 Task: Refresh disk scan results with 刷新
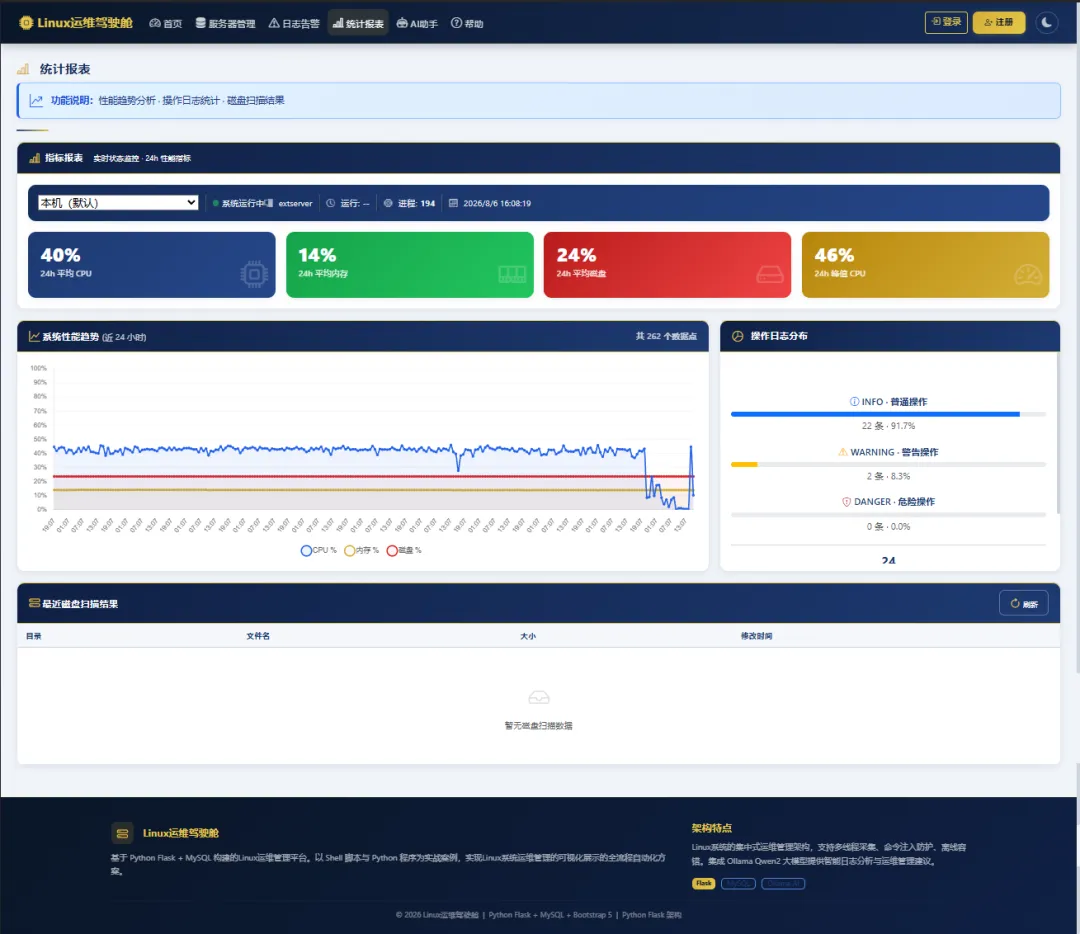(1024, 603)
